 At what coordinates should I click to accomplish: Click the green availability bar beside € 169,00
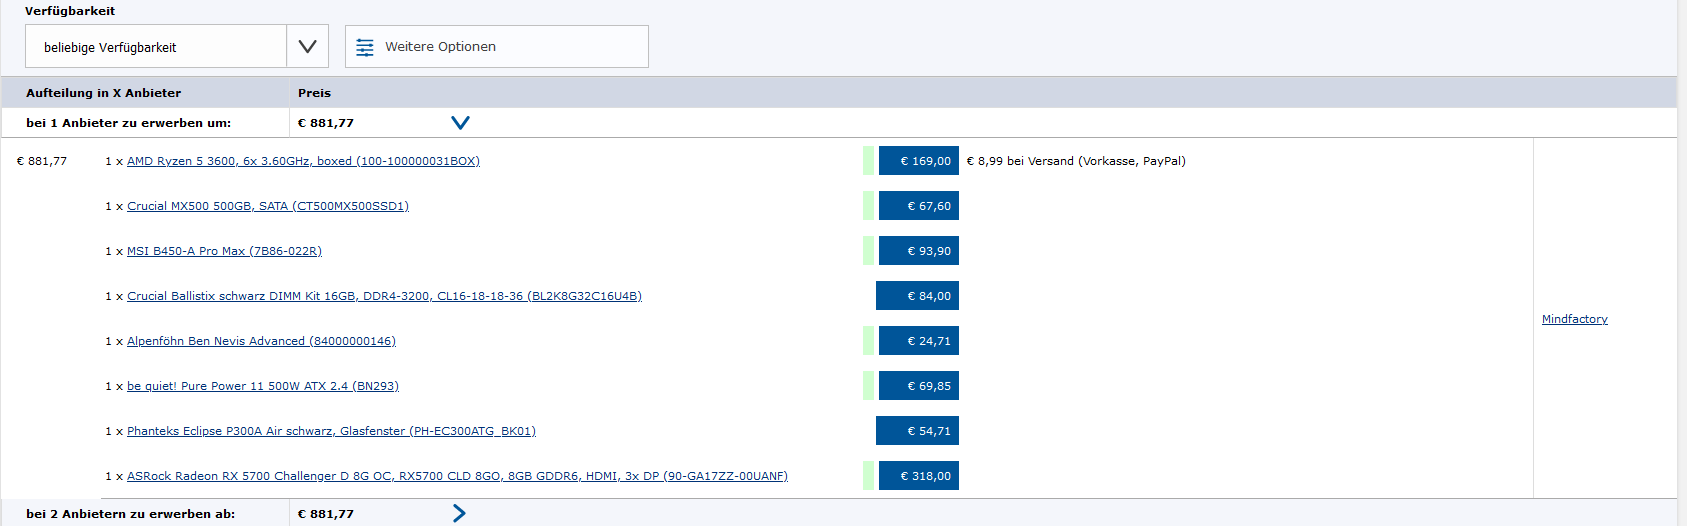point(869,160)
